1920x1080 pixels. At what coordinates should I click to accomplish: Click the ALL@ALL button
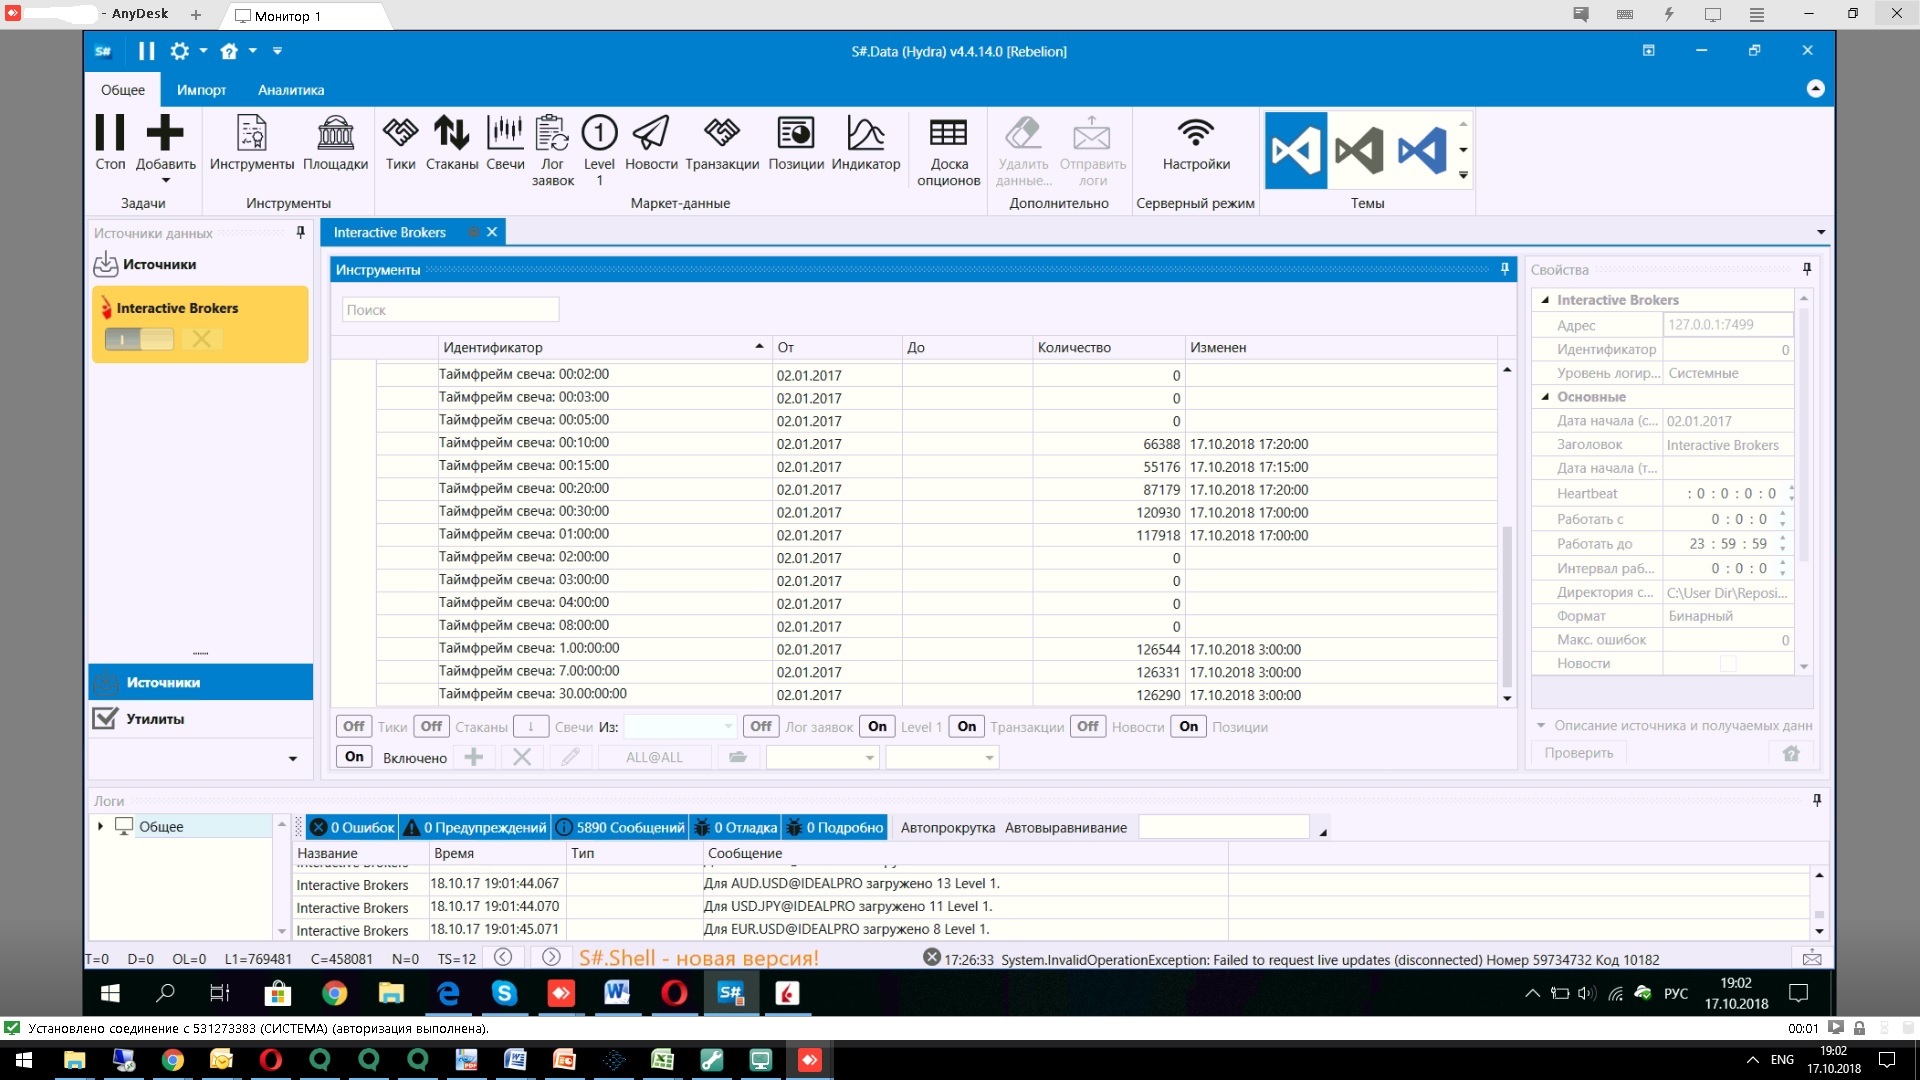point(654,757)
